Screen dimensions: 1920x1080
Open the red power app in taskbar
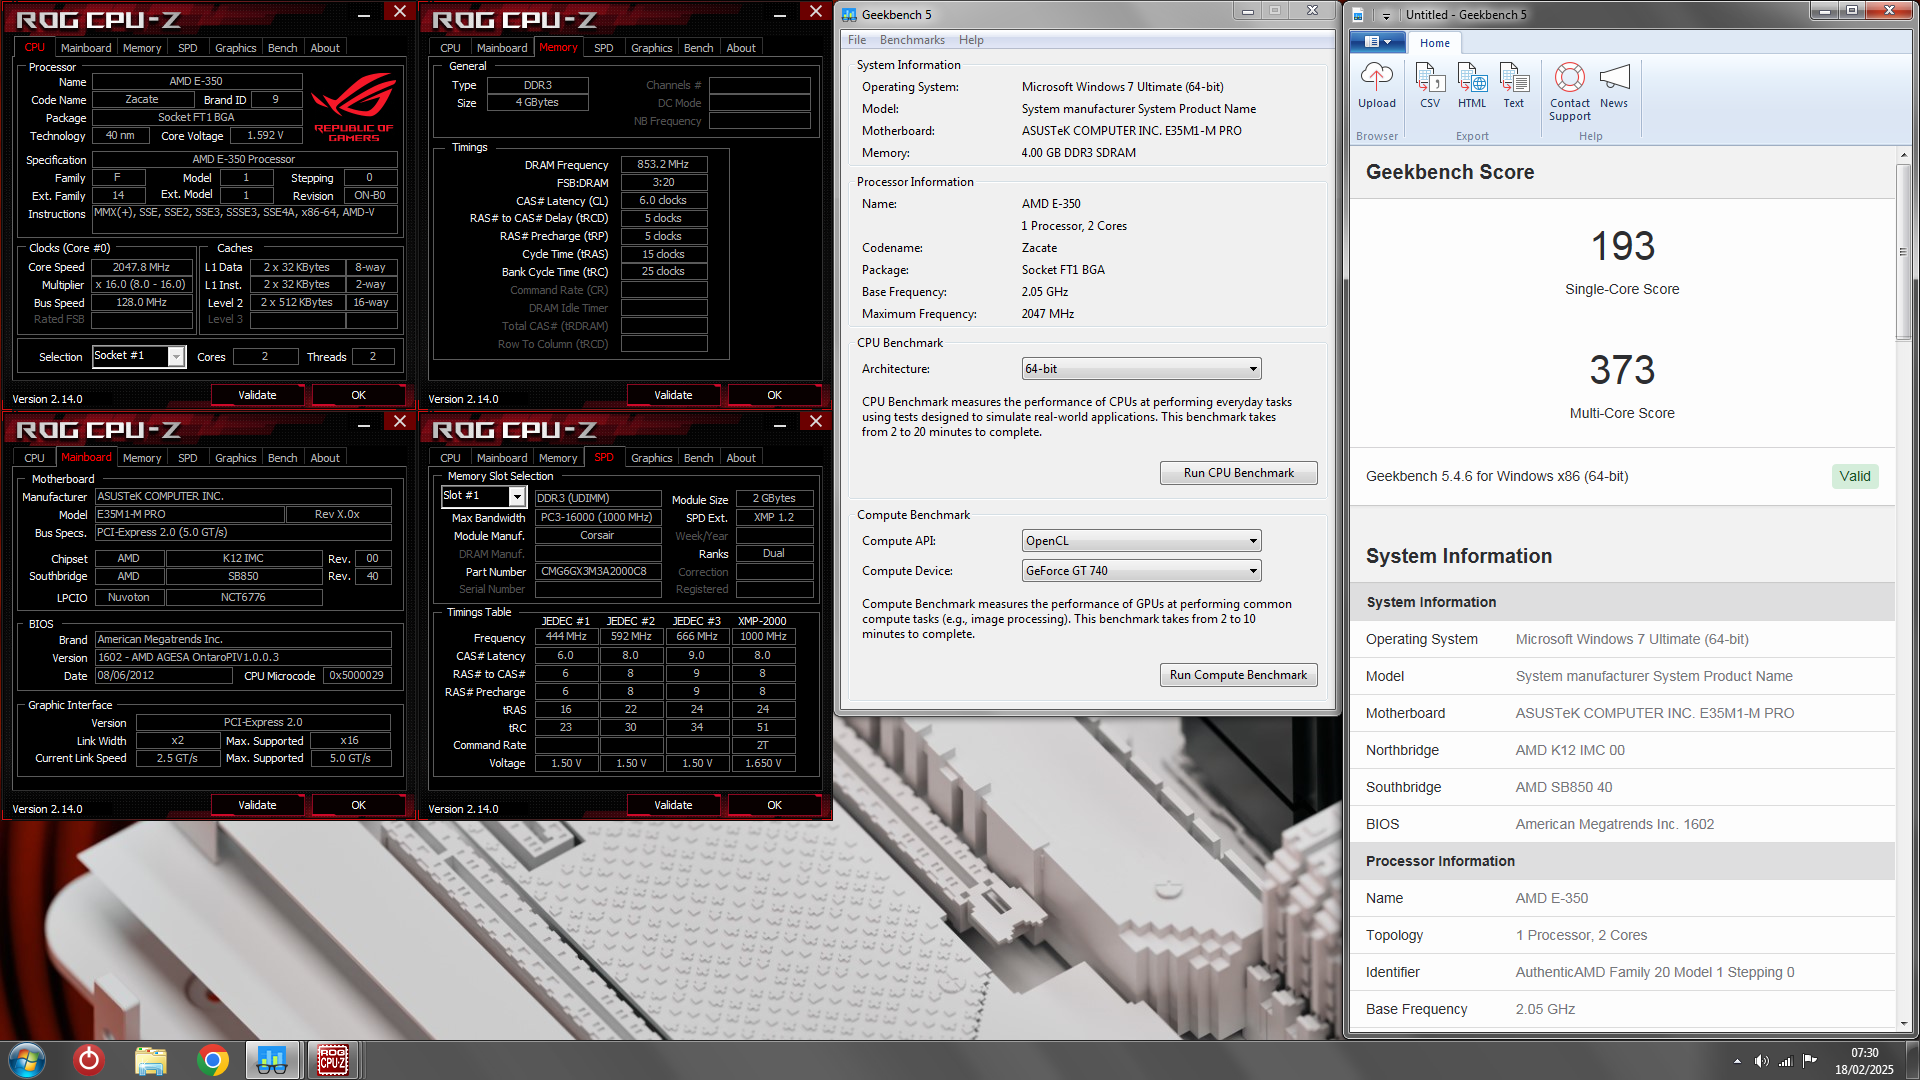pyautogui.click(x=89, y=1060)
